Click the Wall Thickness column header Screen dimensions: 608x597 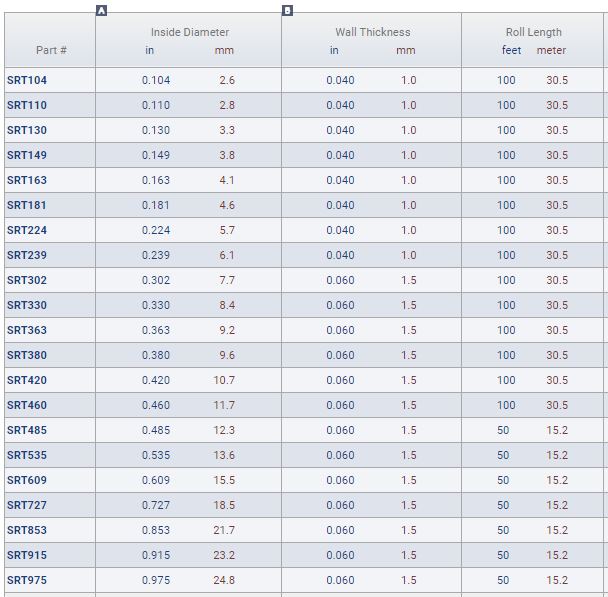pyautogui.click(x=372, y=32)
